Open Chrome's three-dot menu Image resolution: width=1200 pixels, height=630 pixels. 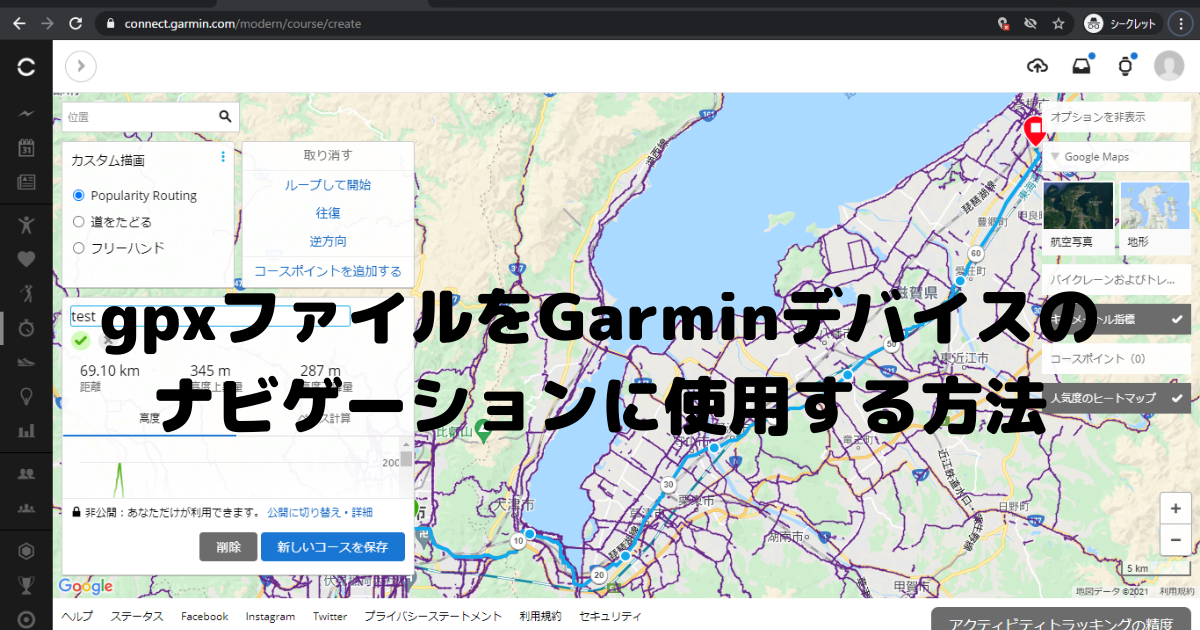(x=1182, y=23)
